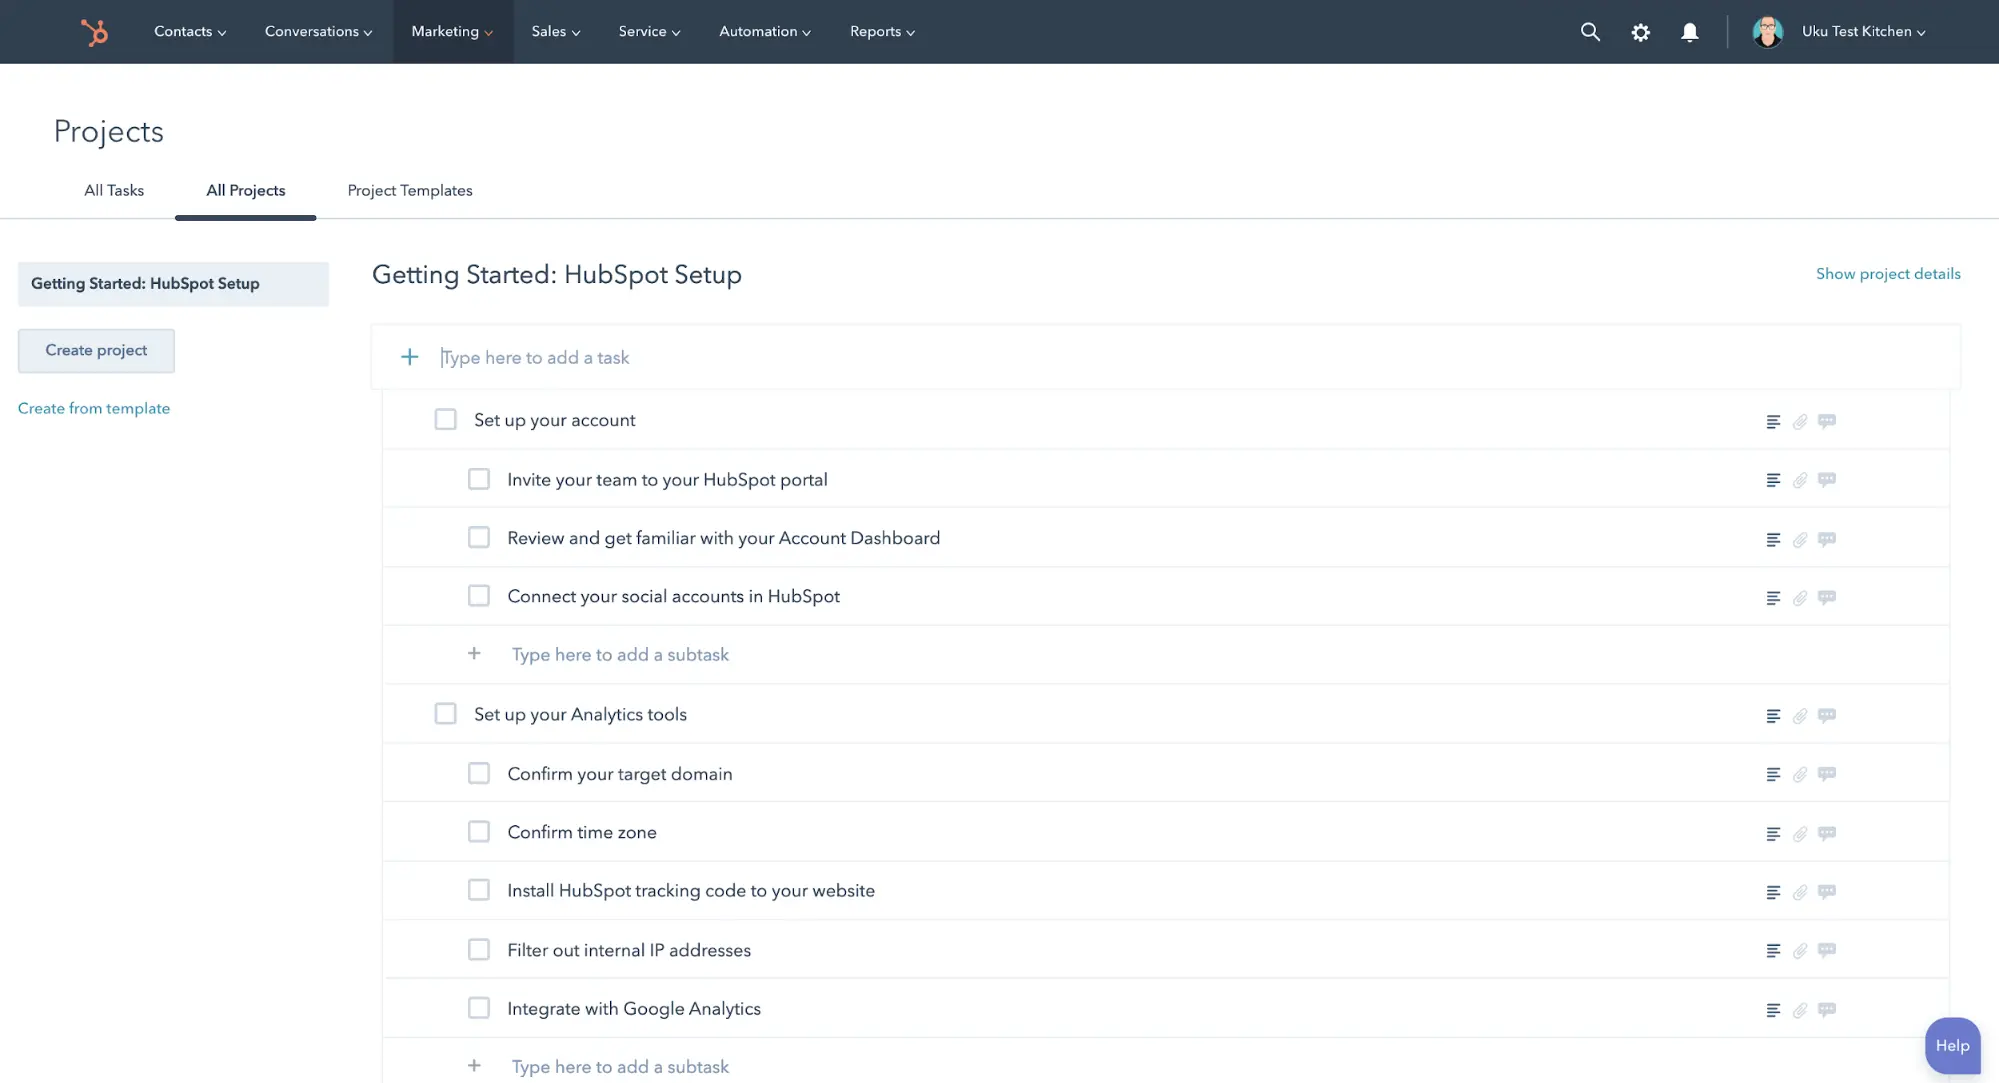Screen dimensions: 1999x1083
Task: Expand the Uku Test Kitchen account menu
Action: pos(1862,31)
